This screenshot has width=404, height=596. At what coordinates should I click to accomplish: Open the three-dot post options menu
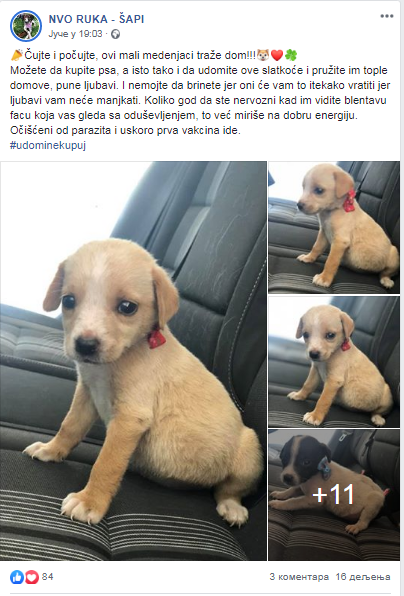coord(387,16)
